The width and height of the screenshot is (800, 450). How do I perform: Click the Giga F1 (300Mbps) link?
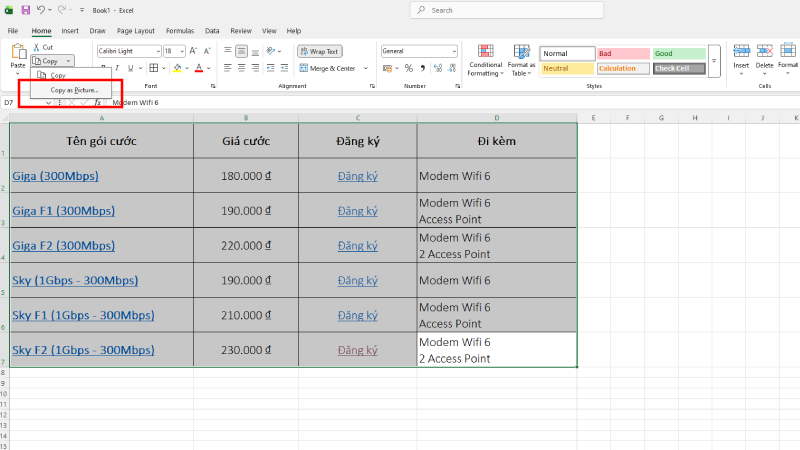click(x=63, y=211)
